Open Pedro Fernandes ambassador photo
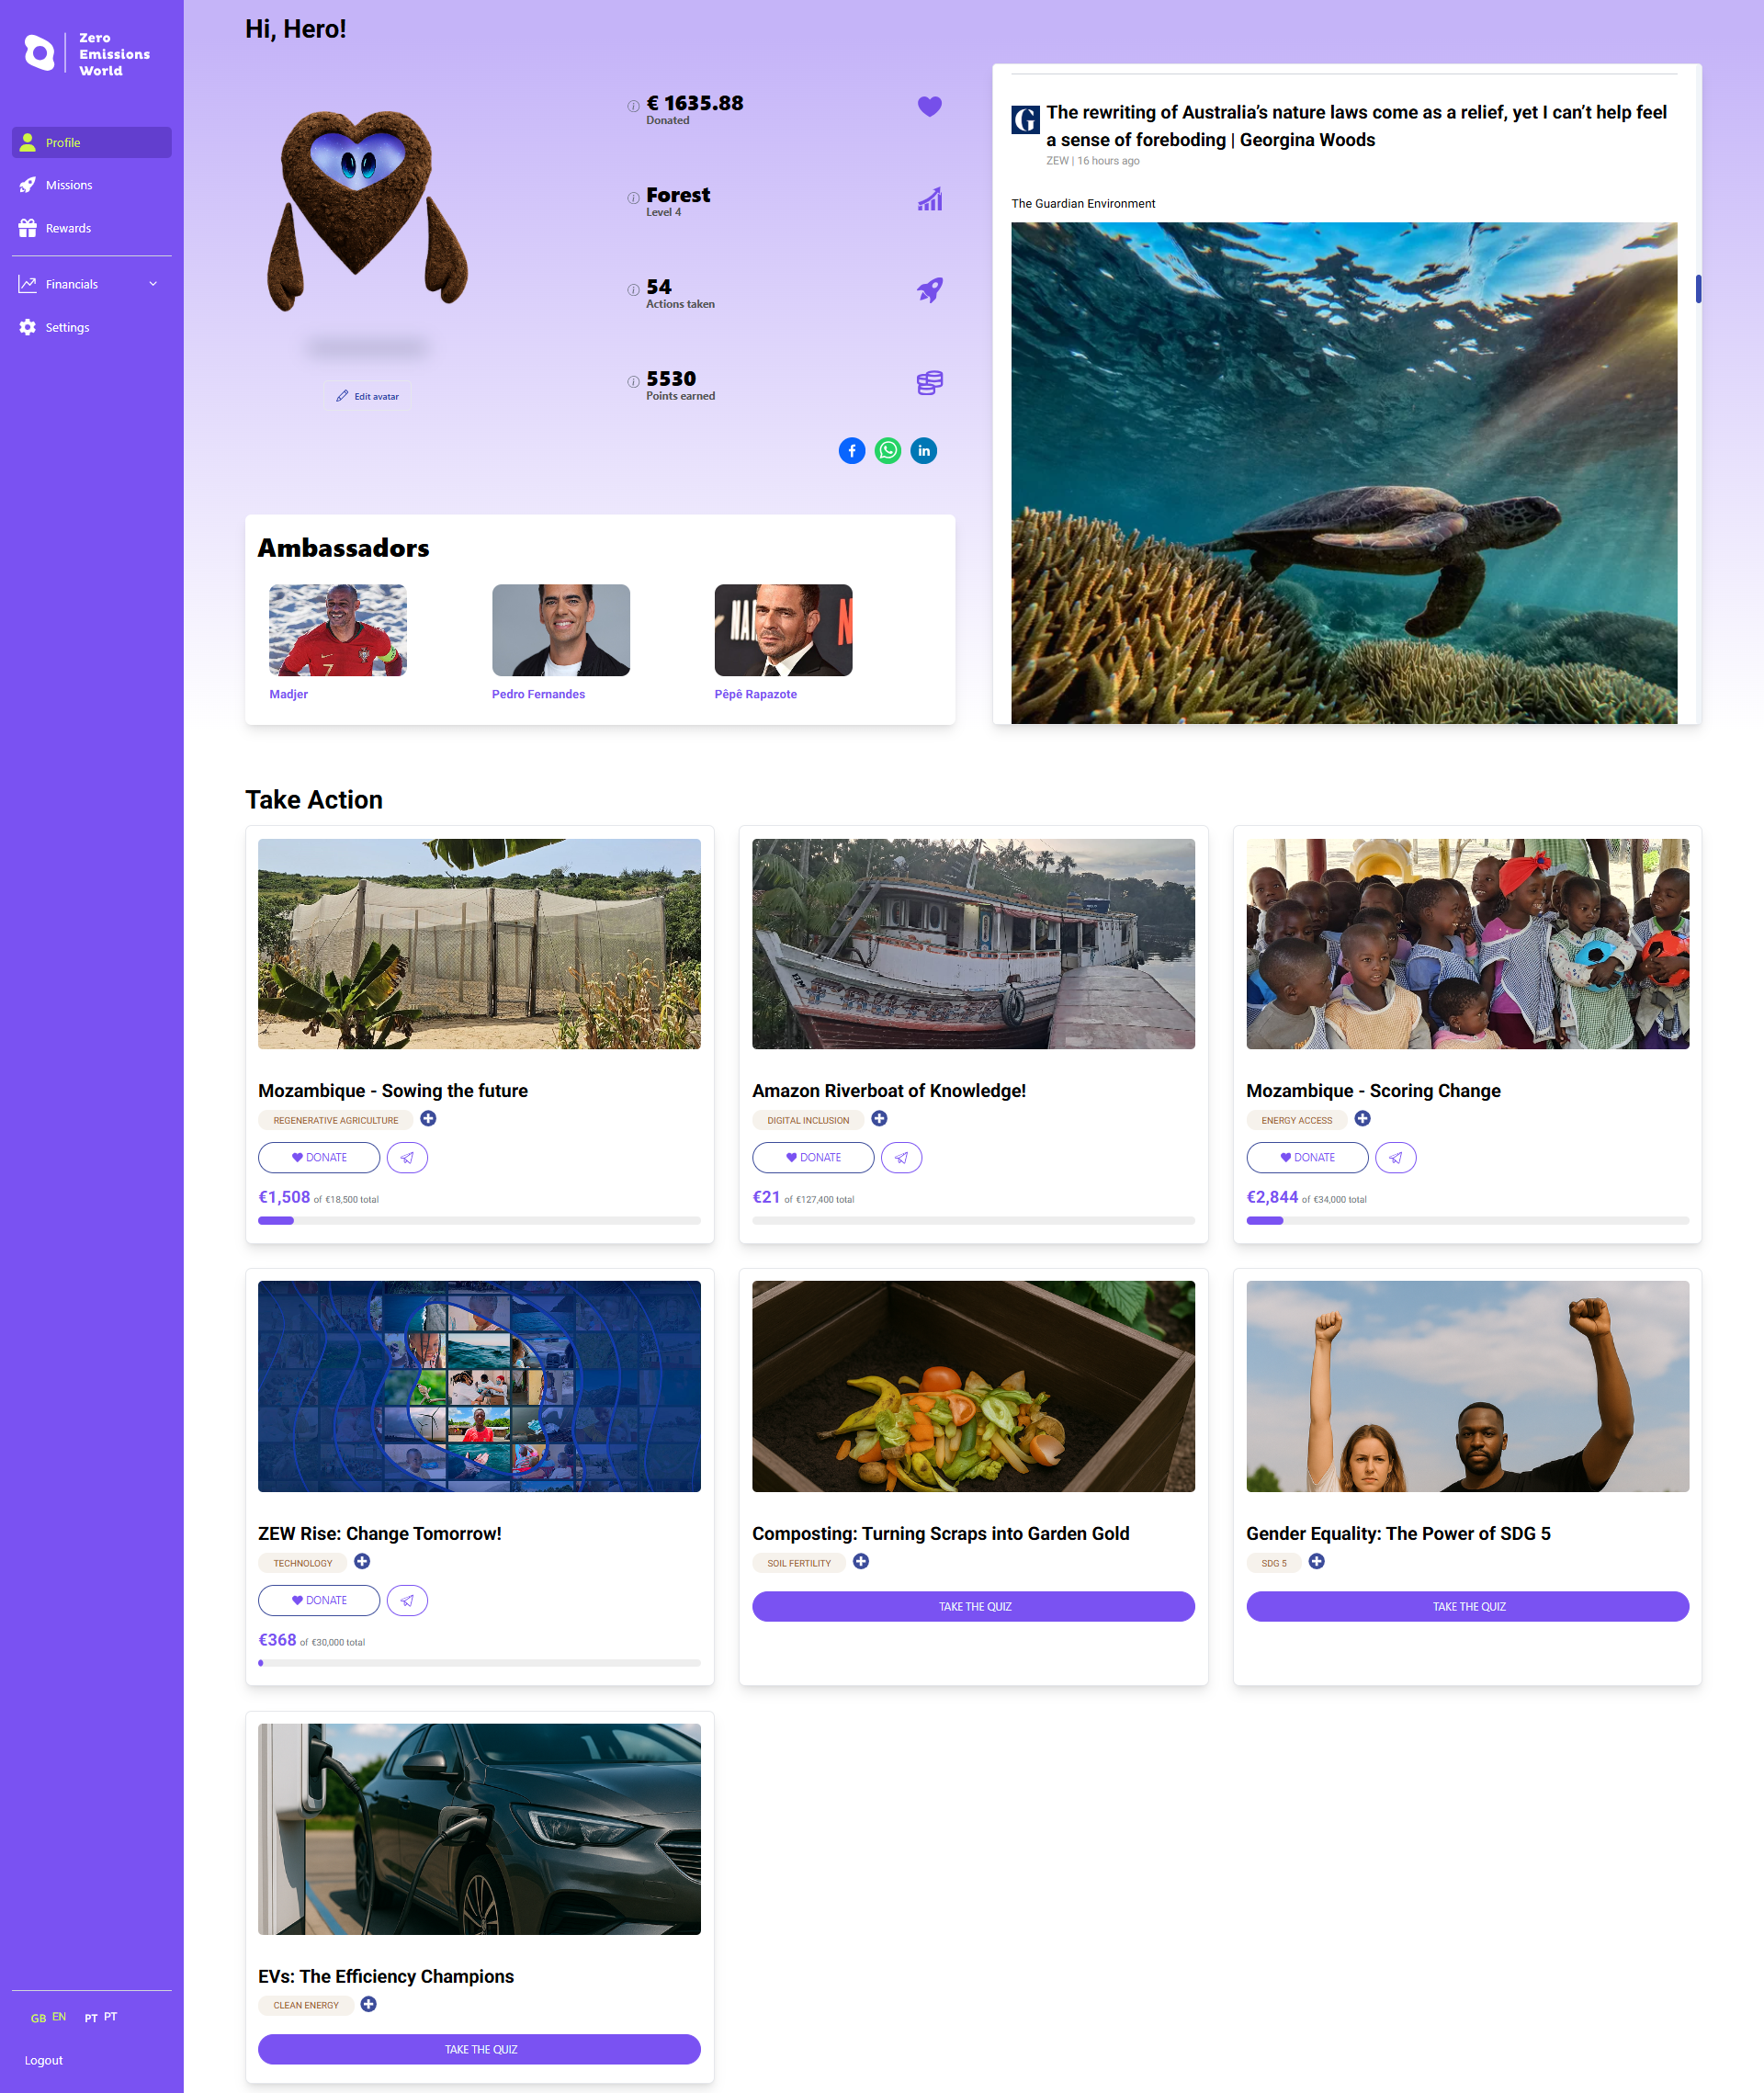The image size is (1764, 2093). click(560, 630)
